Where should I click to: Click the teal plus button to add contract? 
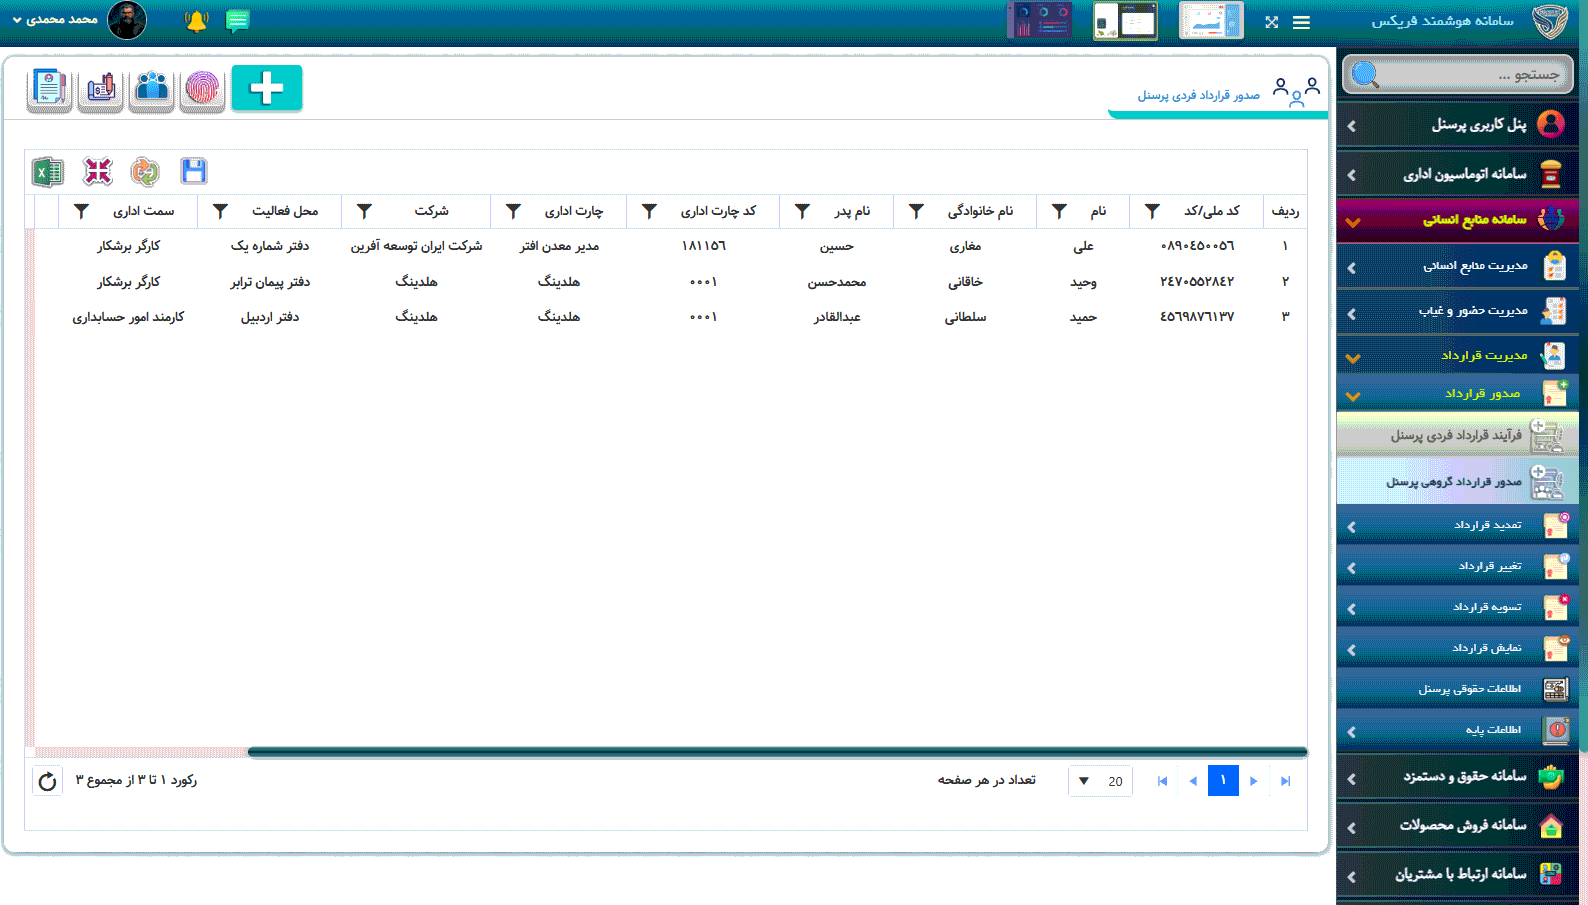pos(266,88)
